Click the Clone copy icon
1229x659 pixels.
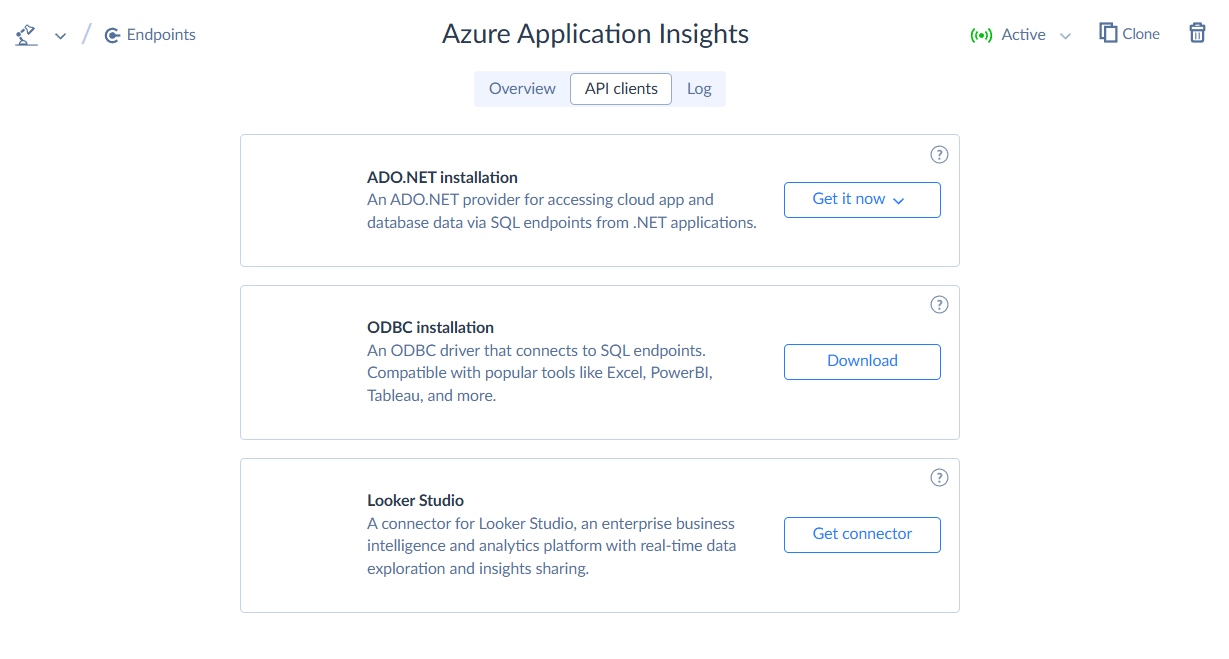[x=1108, y=33]
